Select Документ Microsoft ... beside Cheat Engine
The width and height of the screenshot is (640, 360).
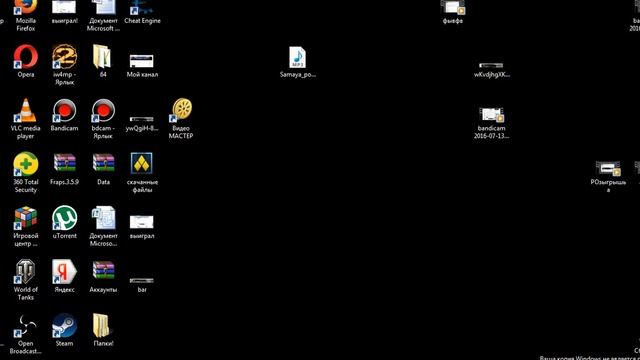click(103, 16)
